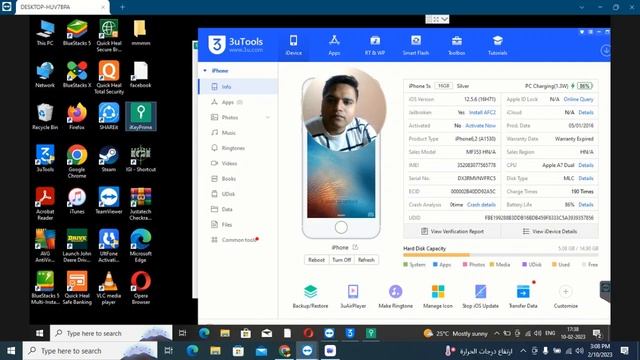The height and width of the screenshot is (360, 640).
Task: Select Music in the sidebar
Action: (238, 133)
